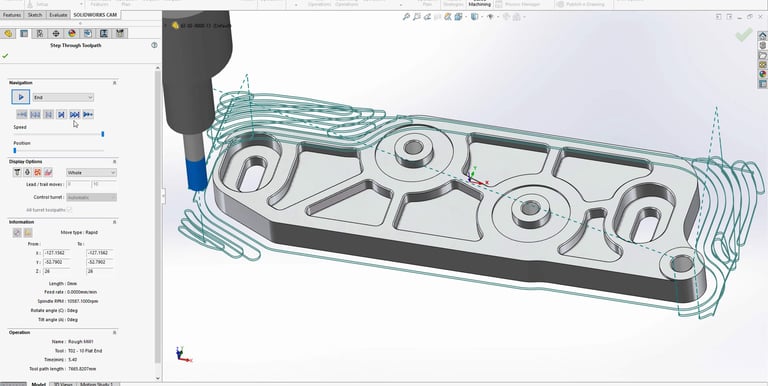
Task: Toggle the tool display icon in Display Options
Action: 17,172
